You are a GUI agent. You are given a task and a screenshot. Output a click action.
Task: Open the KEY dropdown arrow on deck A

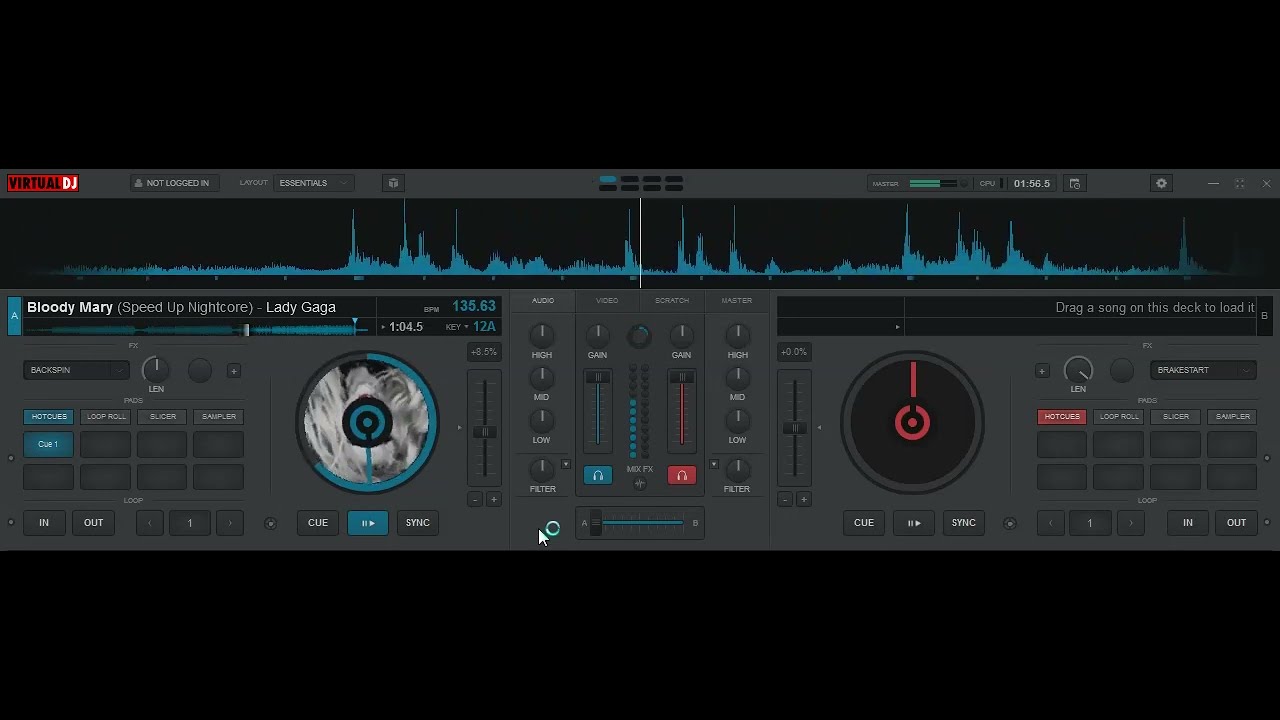[466, 327]
